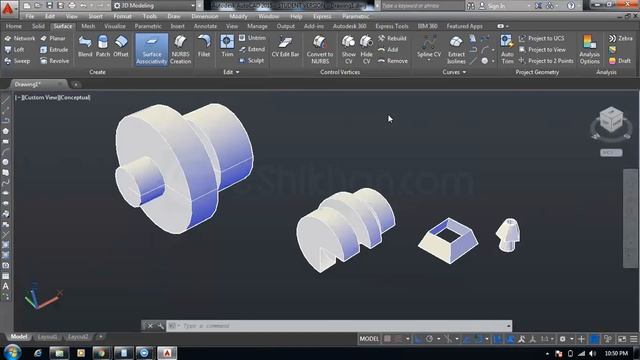Open the Windows Start button
The height and width of the screenshot is (360, 640).
click(x=12, y=352)
